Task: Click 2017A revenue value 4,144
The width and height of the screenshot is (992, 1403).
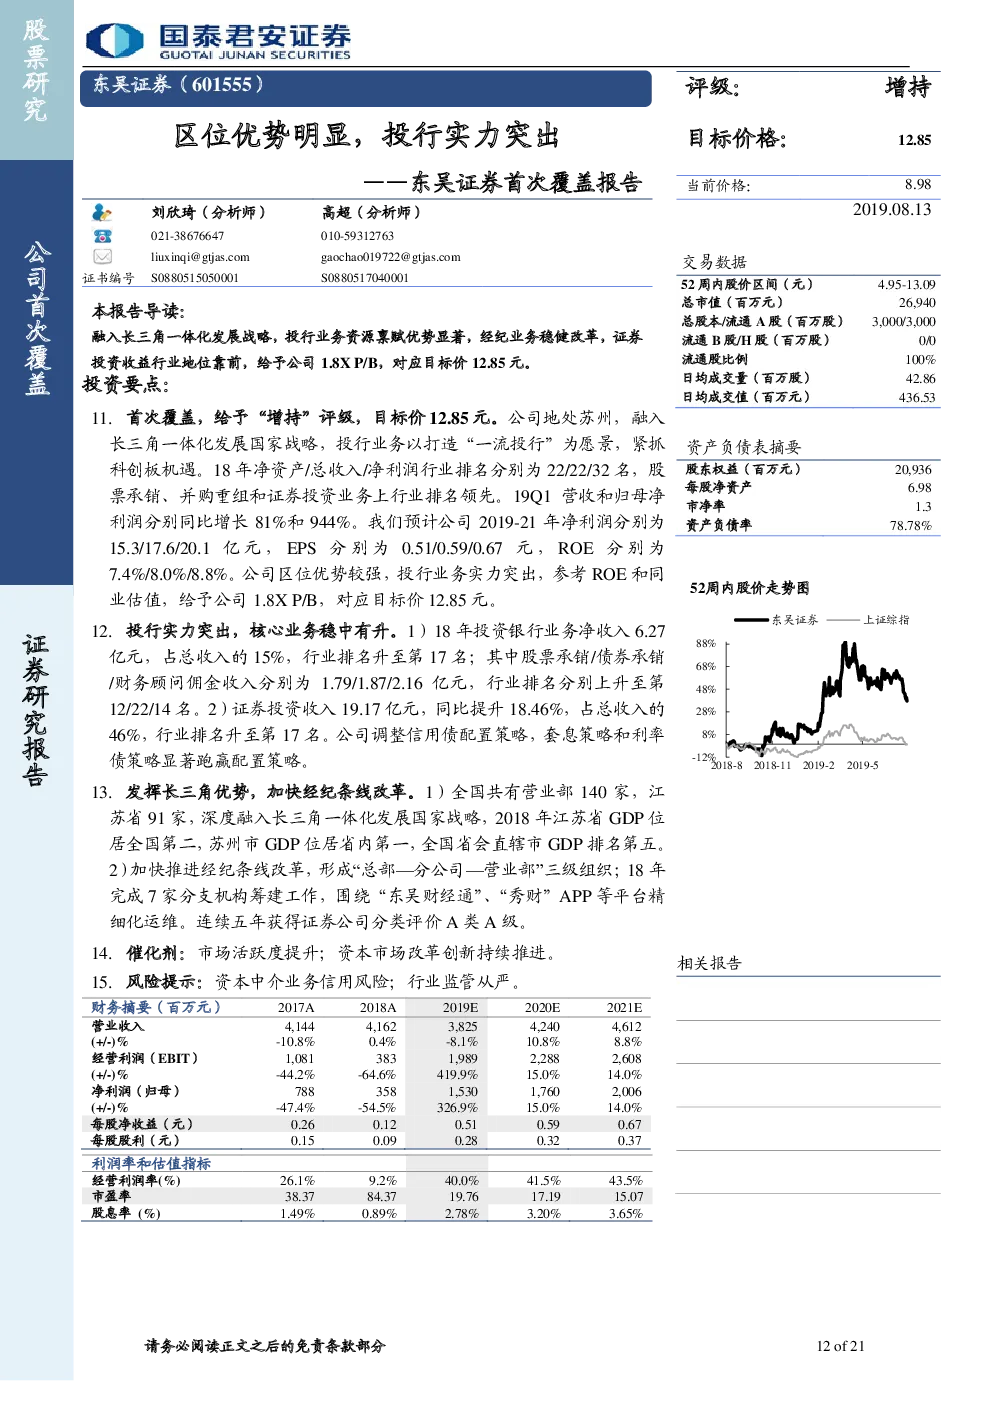Action: (x=299, y=1026)
